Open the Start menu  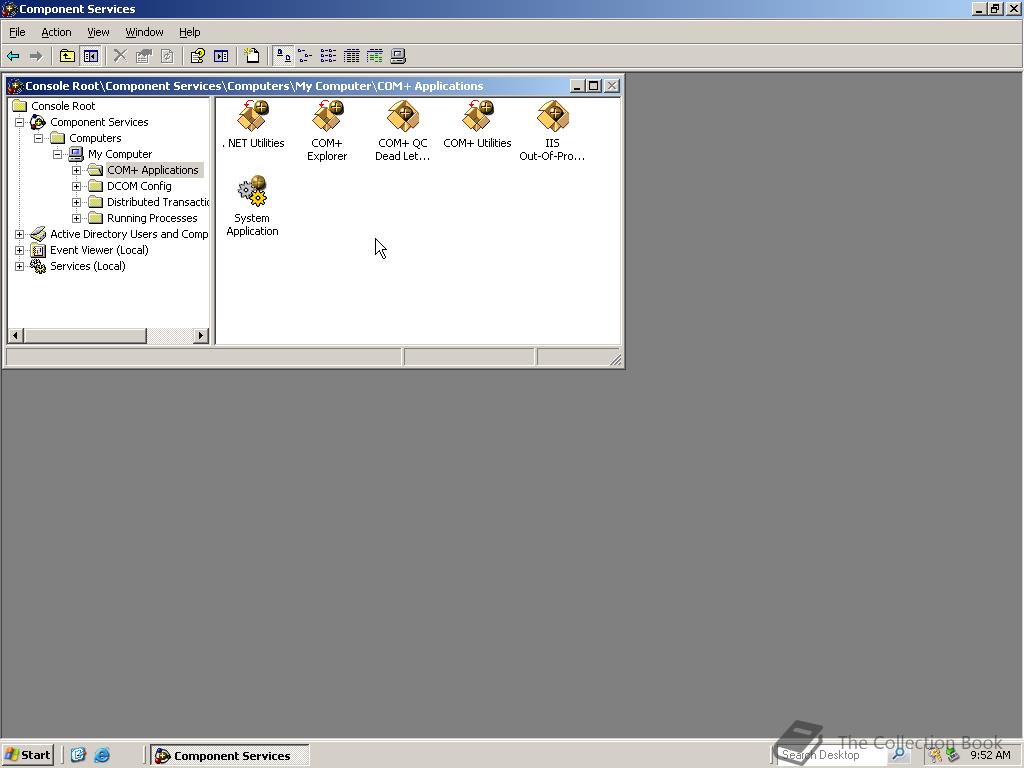pos(27,755)
